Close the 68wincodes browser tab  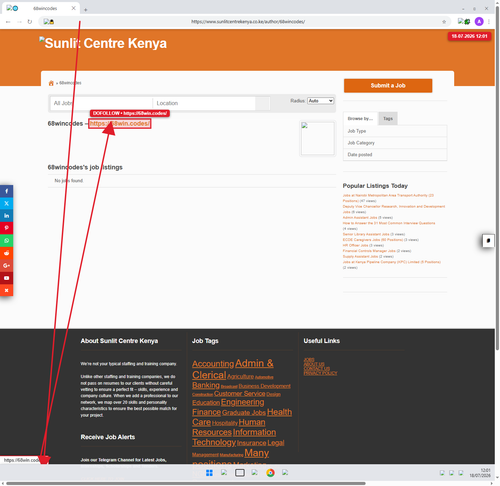74,8
